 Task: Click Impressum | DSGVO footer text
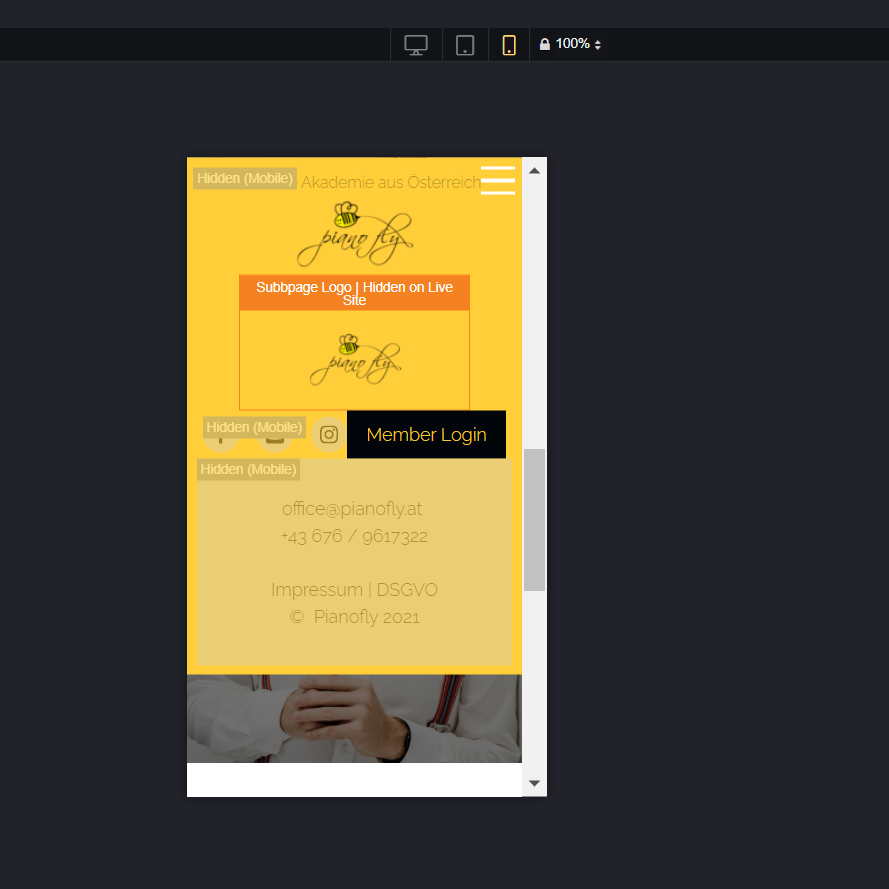354,590
